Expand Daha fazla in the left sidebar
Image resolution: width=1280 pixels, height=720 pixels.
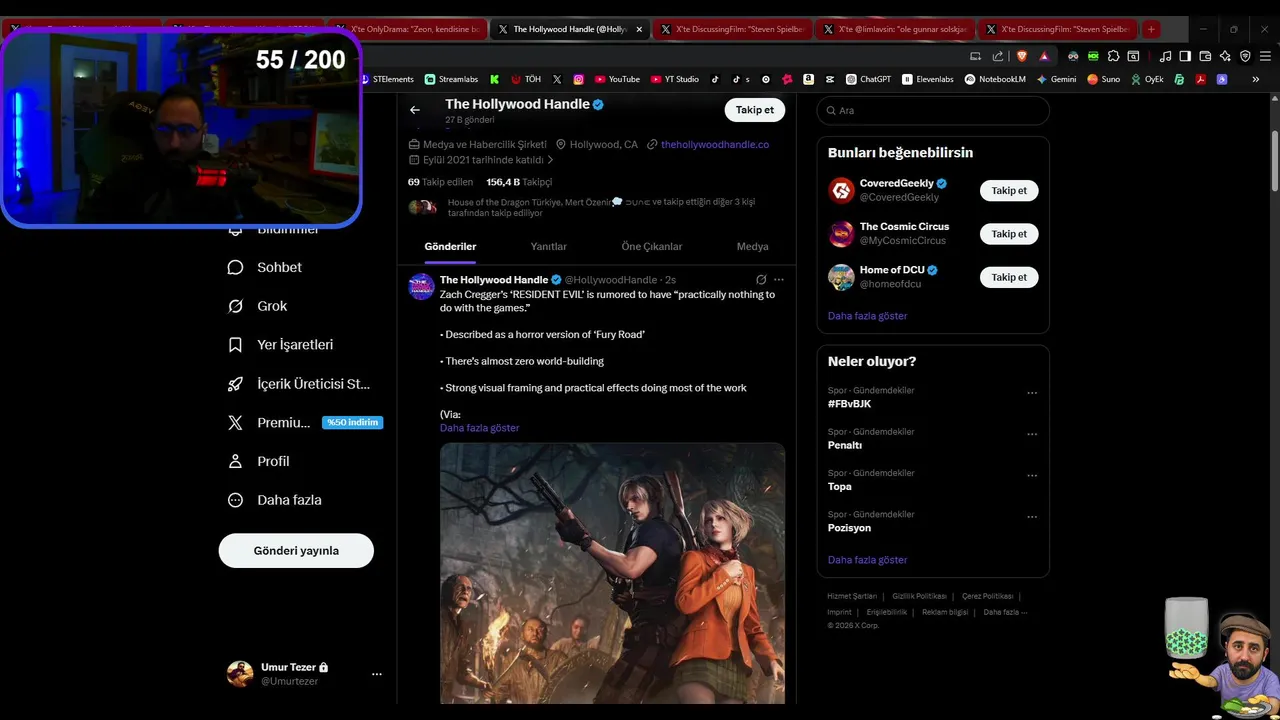coord(274,500)
